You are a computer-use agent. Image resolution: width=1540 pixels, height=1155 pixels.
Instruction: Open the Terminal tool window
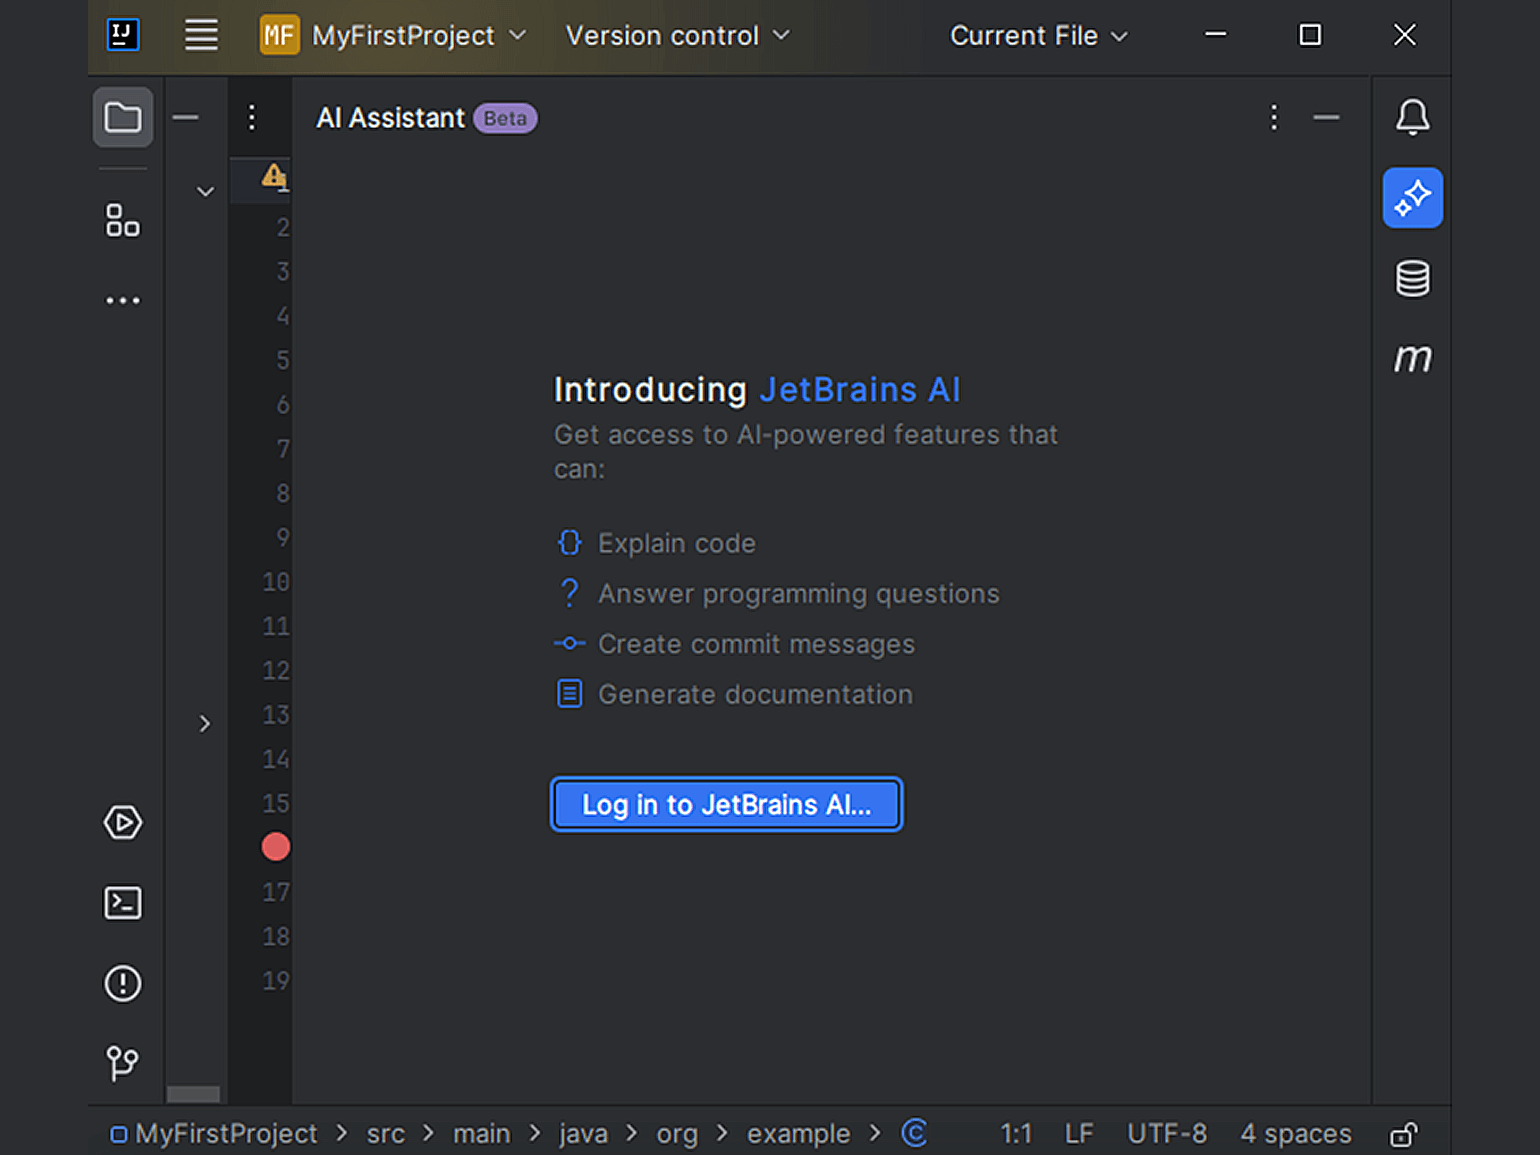point(122,903)
